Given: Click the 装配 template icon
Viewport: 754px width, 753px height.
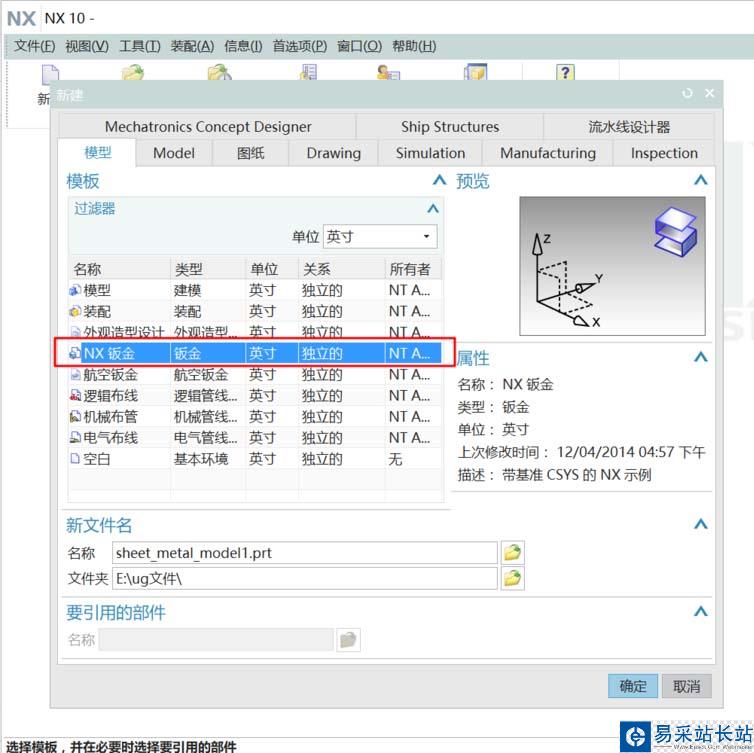Looking at the screenshot, I should (x=75, y=311).
